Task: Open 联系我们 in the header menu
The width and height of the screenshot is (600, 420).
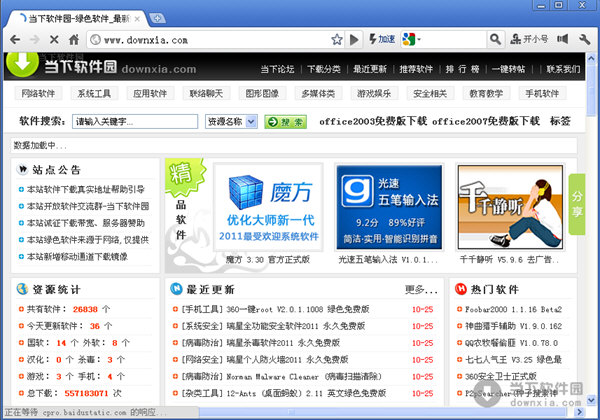Action: coord(563,69)
